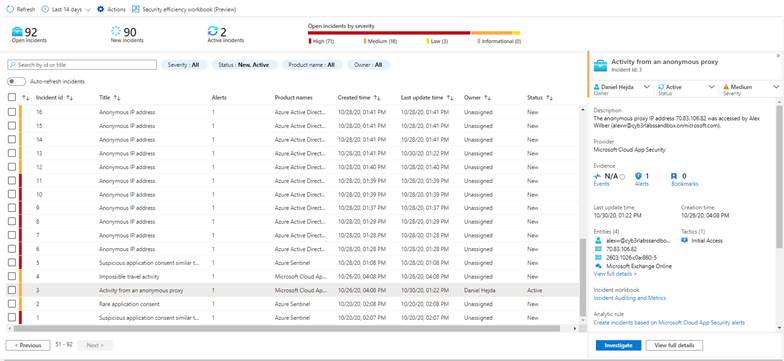Click the High severity red bar segment

tap(389, 33)
